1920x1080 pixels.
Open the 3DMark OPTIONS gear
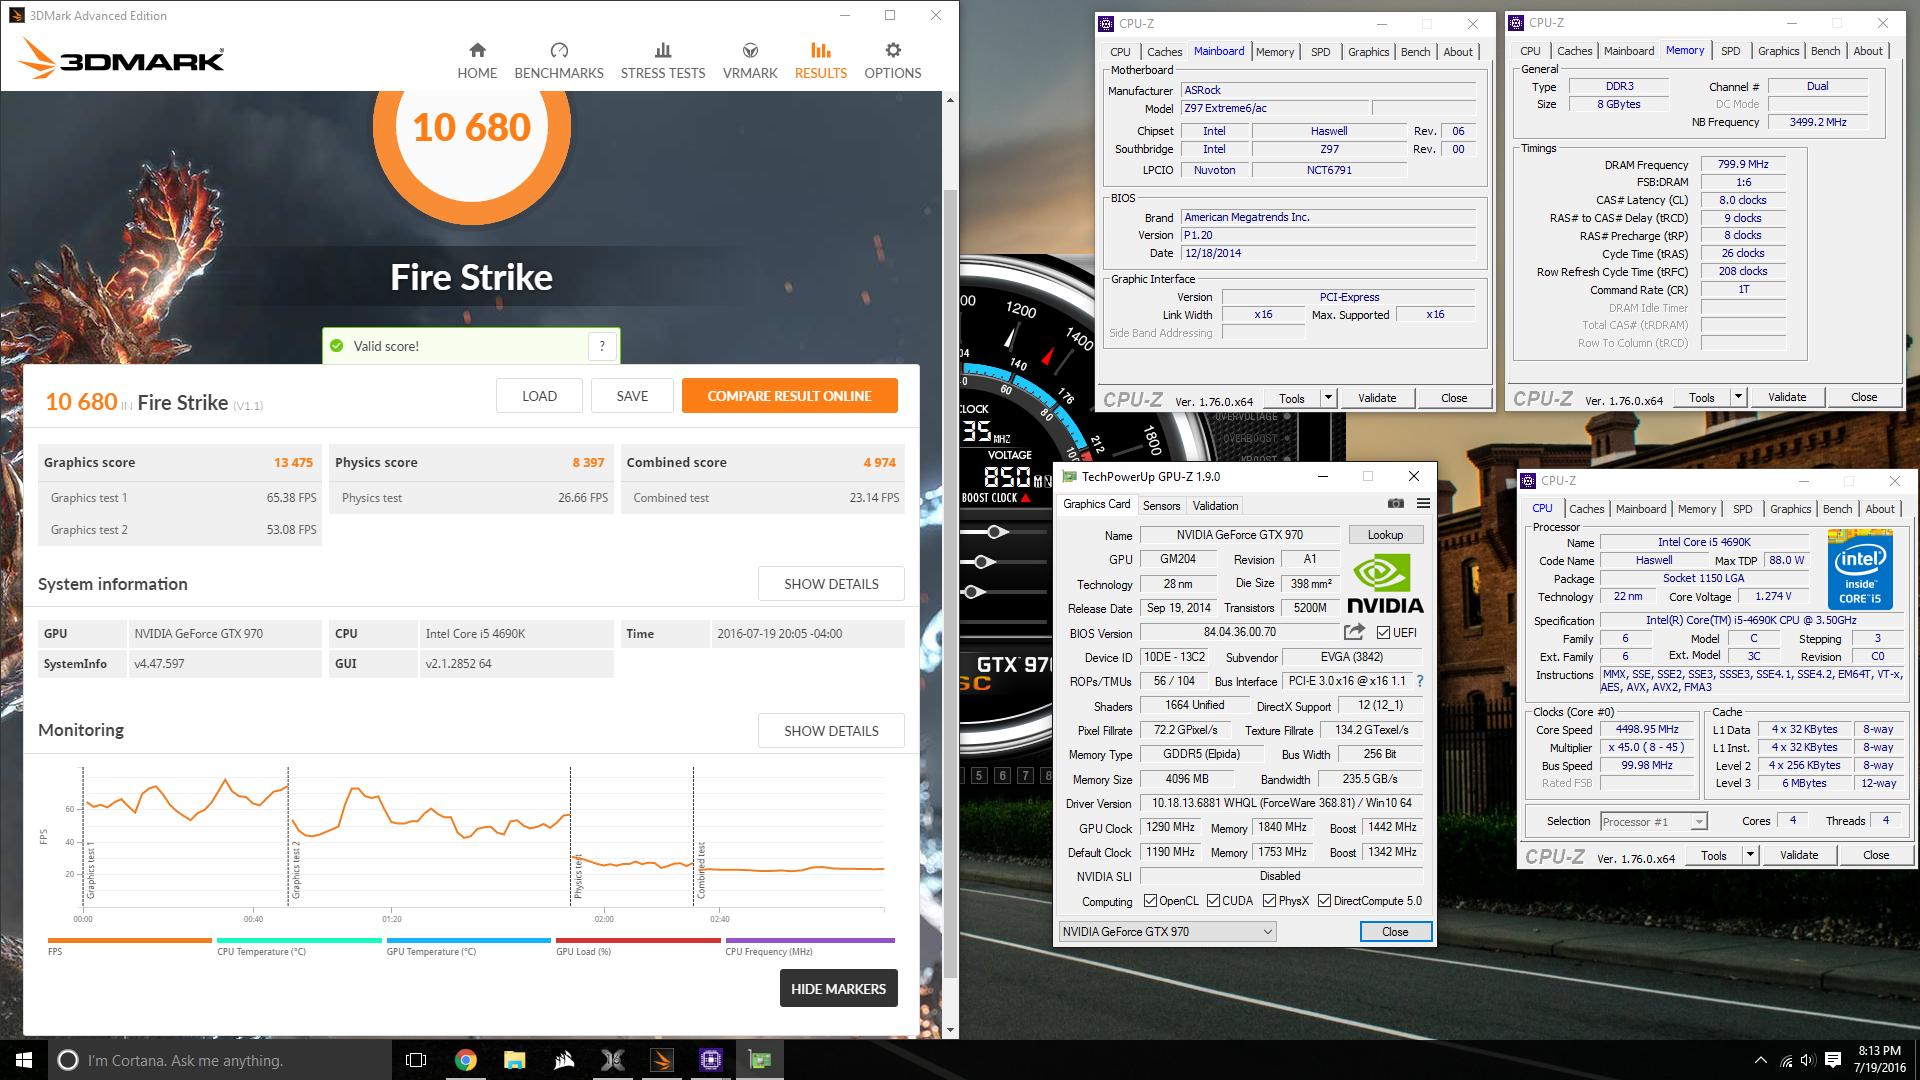(893, 61)
